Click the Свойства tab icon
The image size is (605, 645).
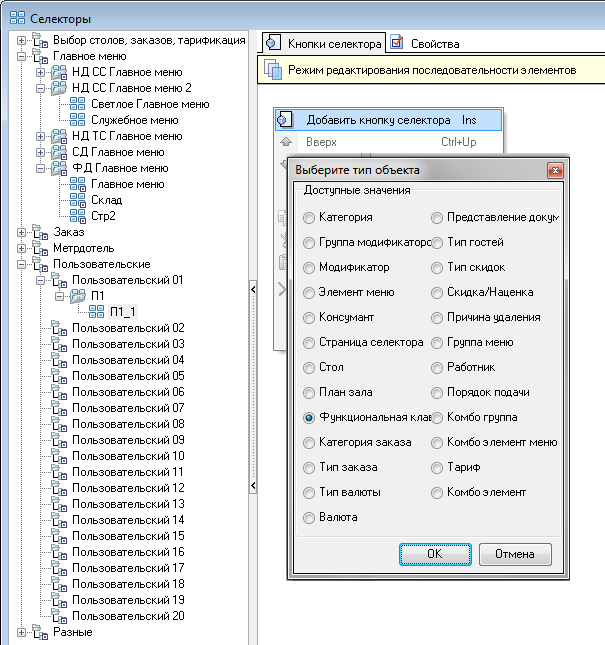pos(398,44)
